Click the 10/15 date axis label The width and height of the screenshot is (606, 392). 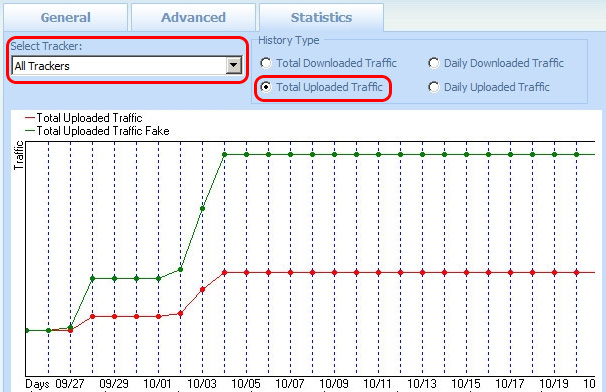click(466, 384)
